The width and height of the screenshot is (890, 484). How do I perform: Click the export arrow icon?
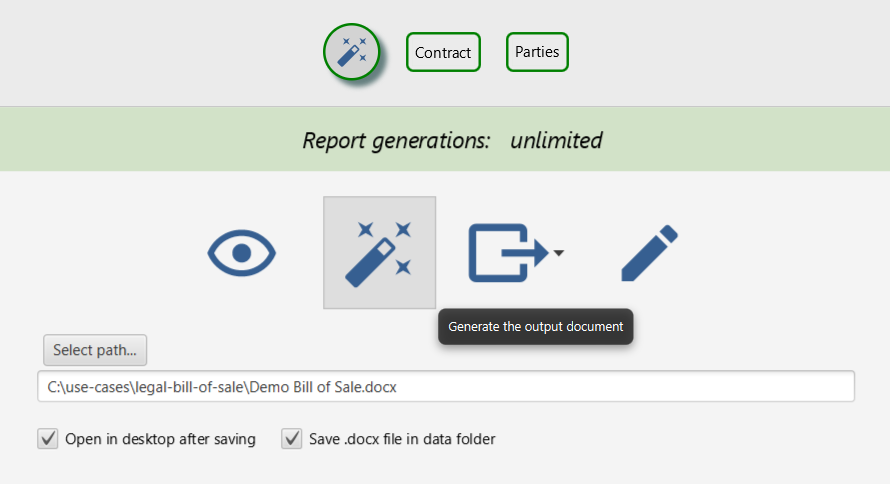click(x=509, y=253)
